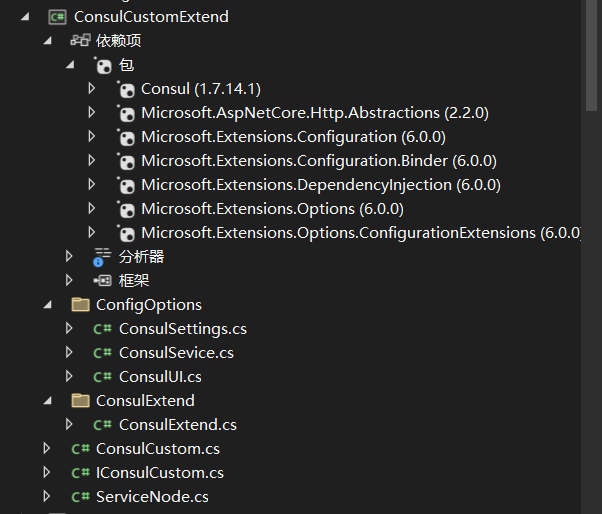Expand the ServiceNode.cs file node
Image resolution: width=602 pixels, height=514 pixels.
pyautogui.click(x=47, y=496)
